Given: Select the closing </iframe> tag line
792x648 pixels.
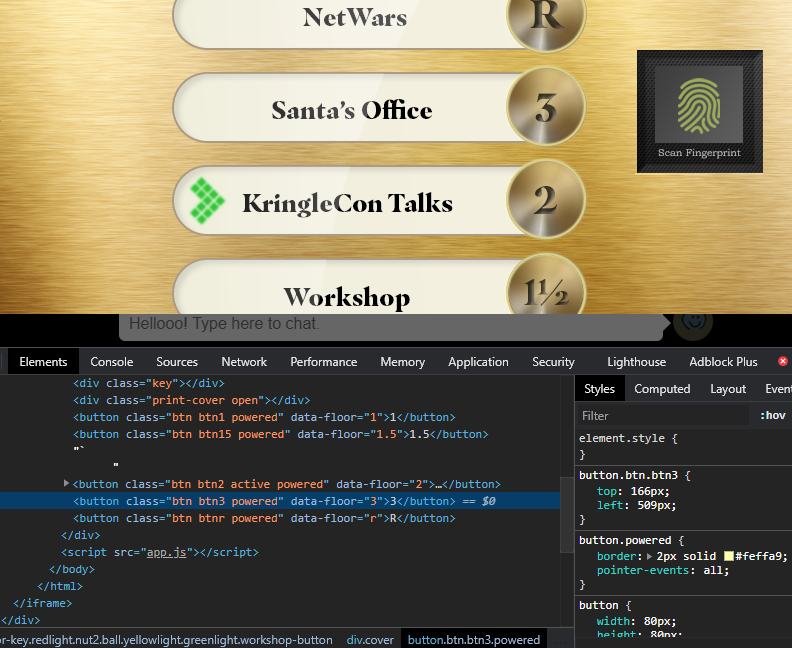Looking at the screenshot, I should (x=42, y=603).
